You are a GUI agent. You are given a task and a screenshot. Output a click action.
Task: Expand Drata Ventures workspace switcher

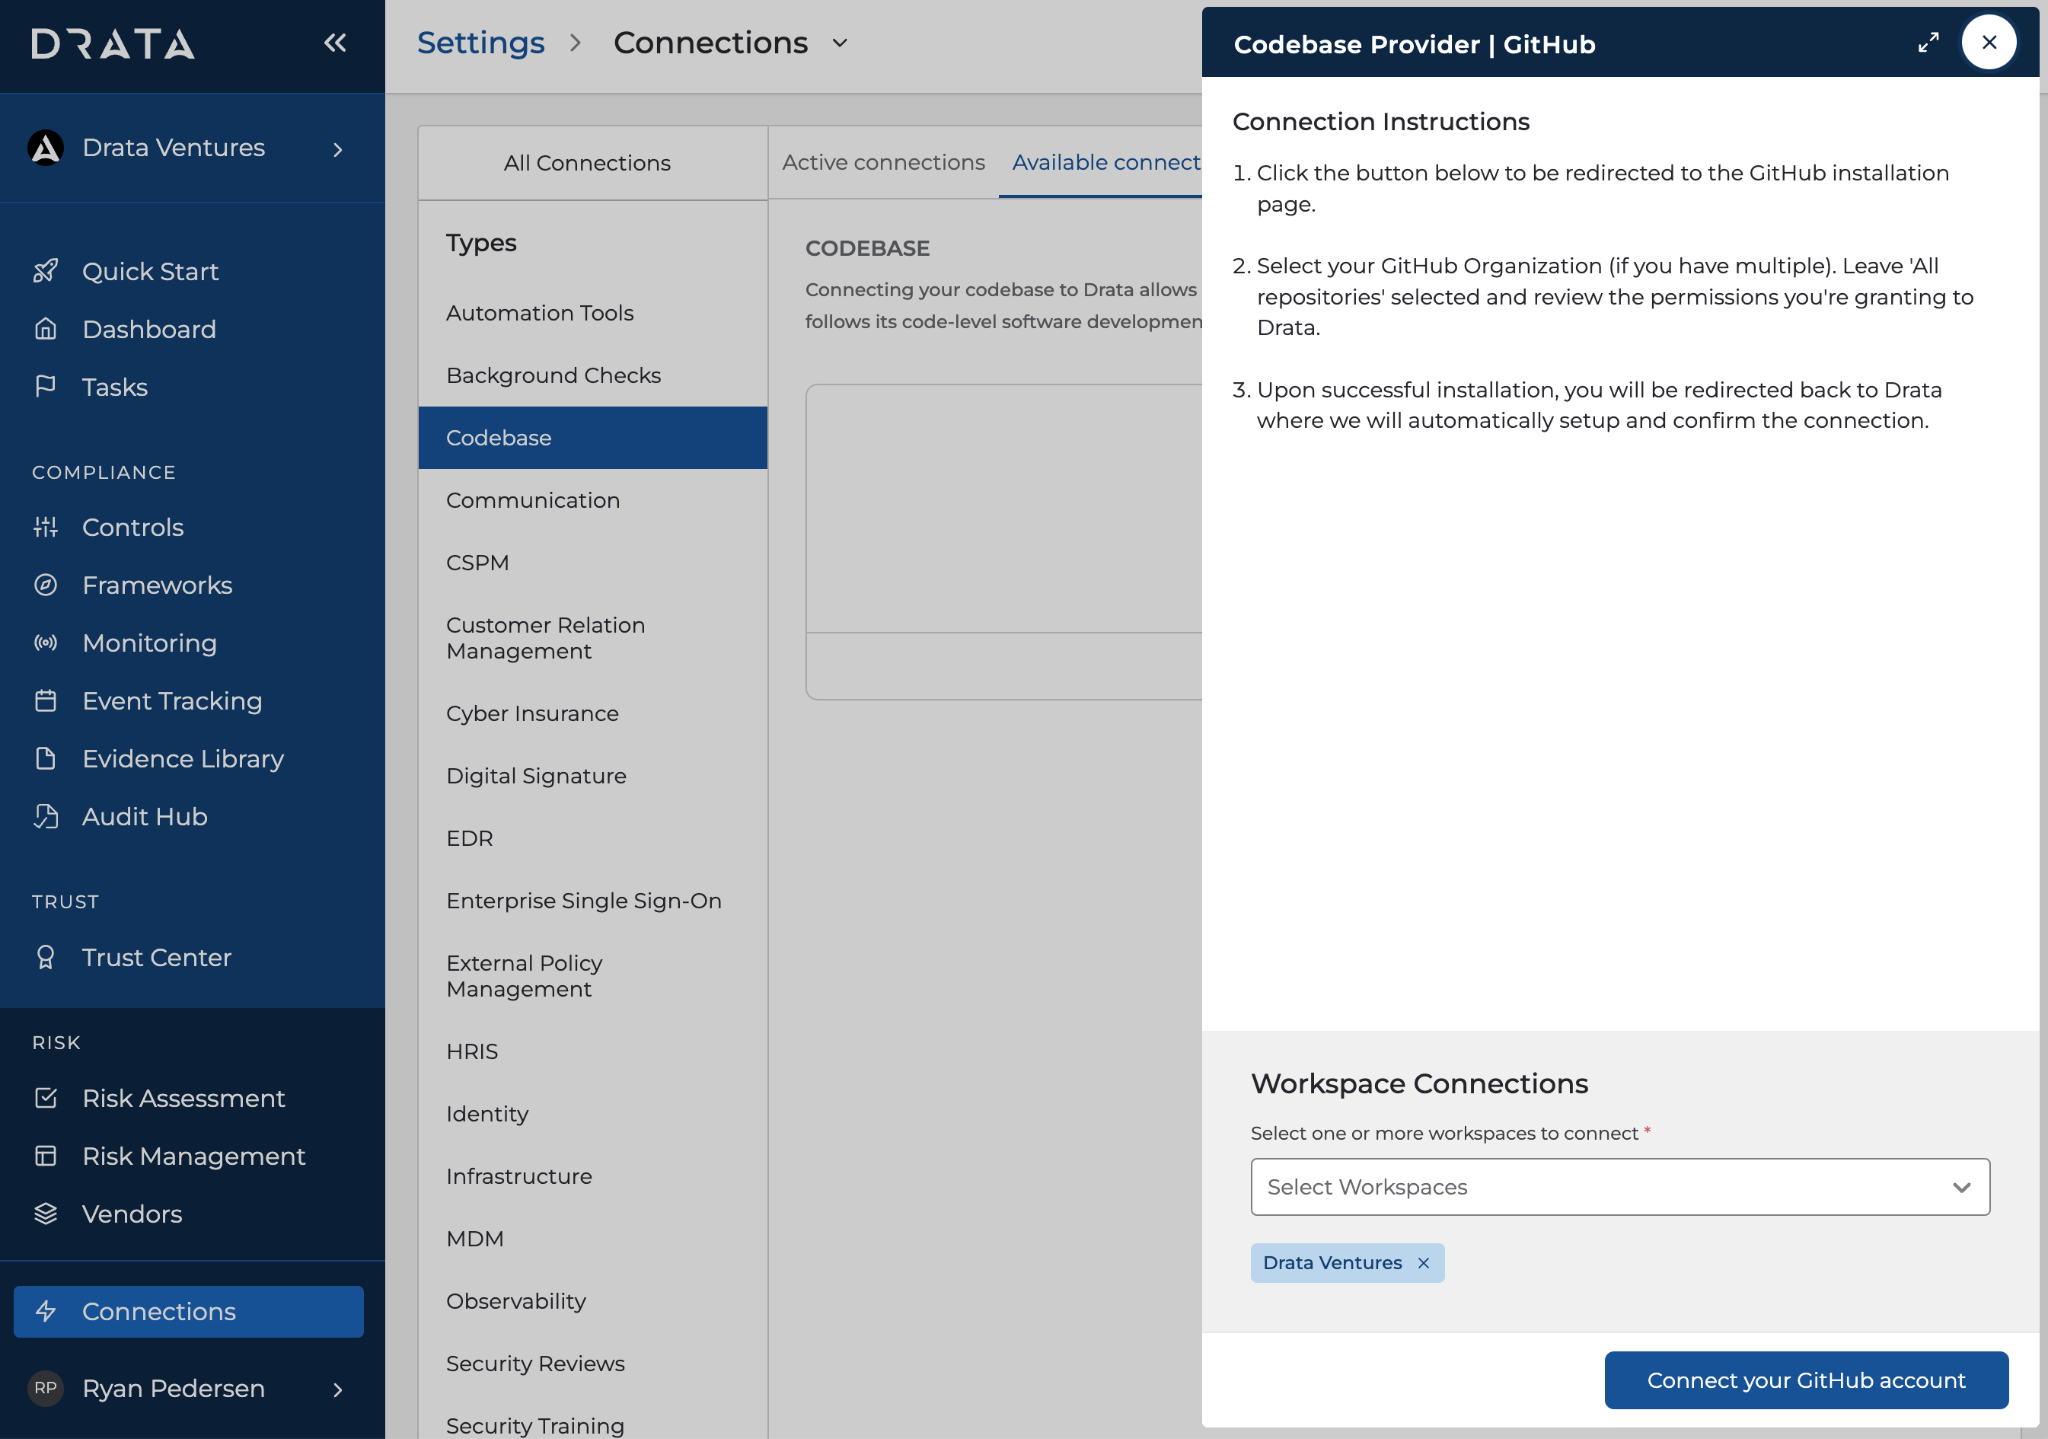pos(338,149)
